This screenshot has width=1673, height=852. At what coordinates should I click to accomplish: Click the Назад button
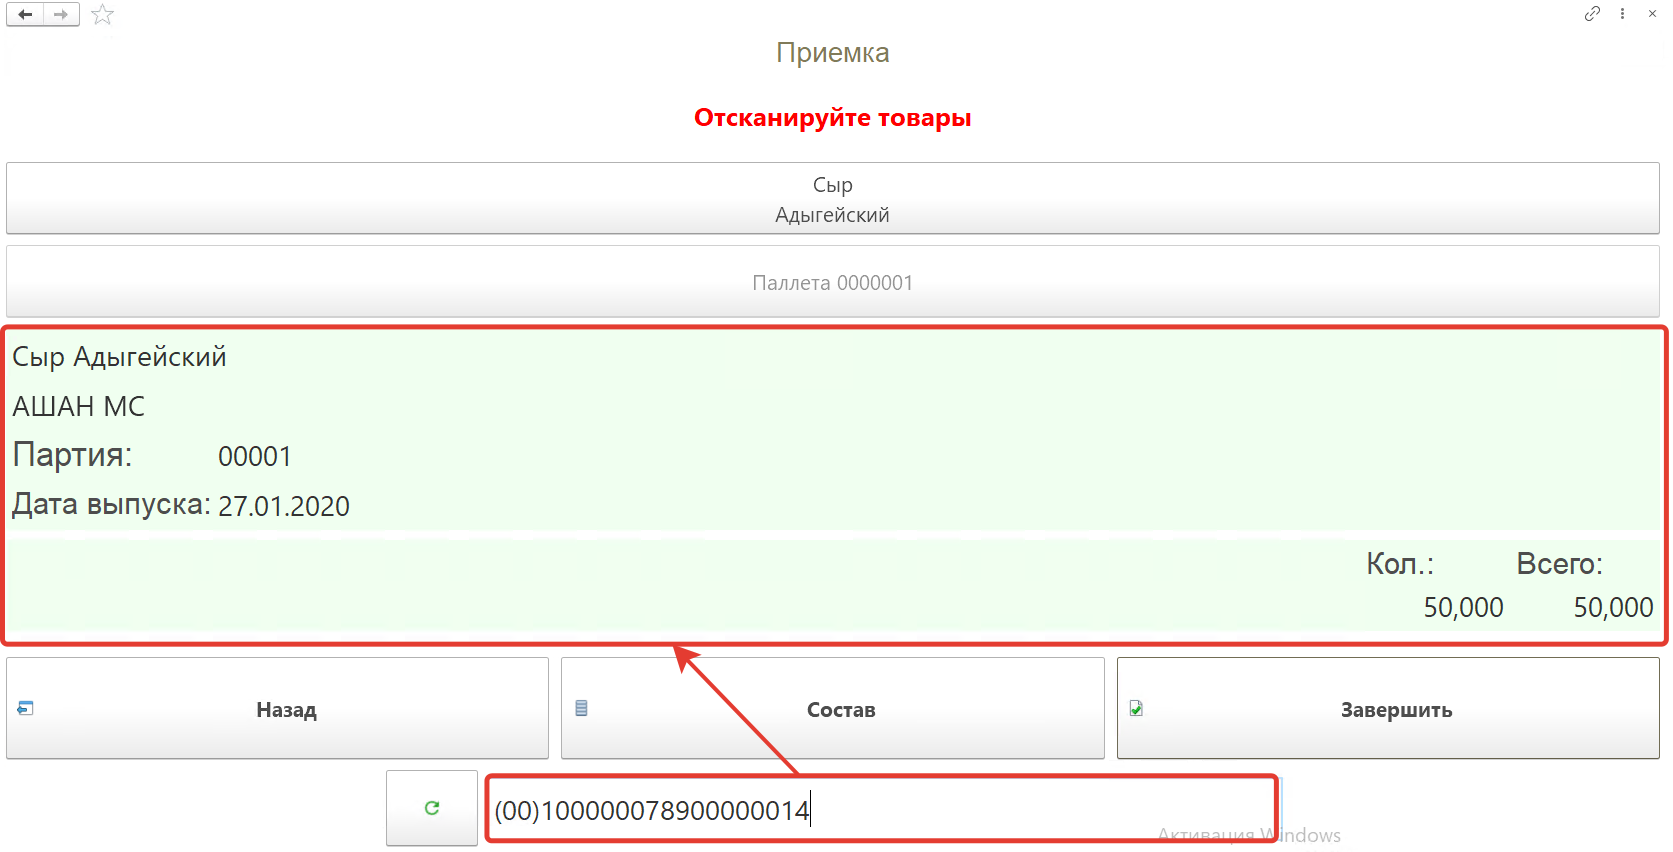tap(278, 709)
